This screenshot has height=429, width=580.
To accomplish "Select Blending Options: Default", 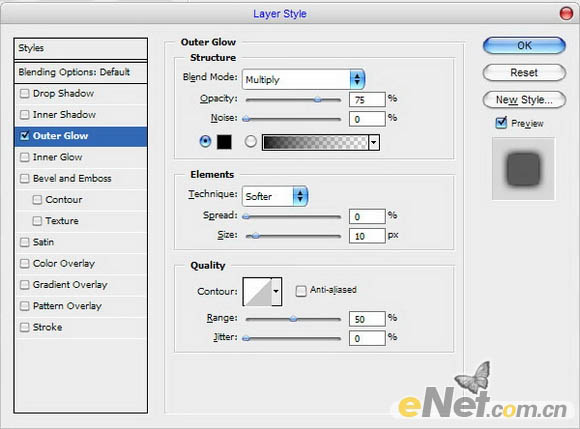I will [81, 72].
